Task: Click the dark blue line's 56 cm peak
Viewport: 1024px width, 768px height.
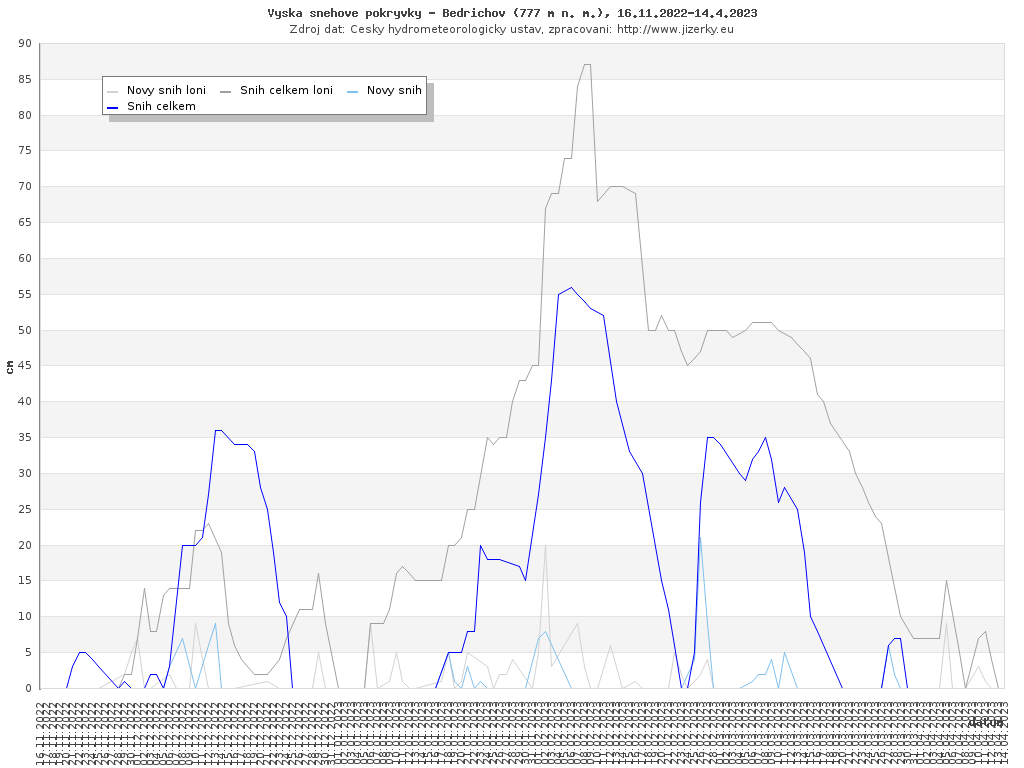Action: pyautogui.click(x=571, y=288)
